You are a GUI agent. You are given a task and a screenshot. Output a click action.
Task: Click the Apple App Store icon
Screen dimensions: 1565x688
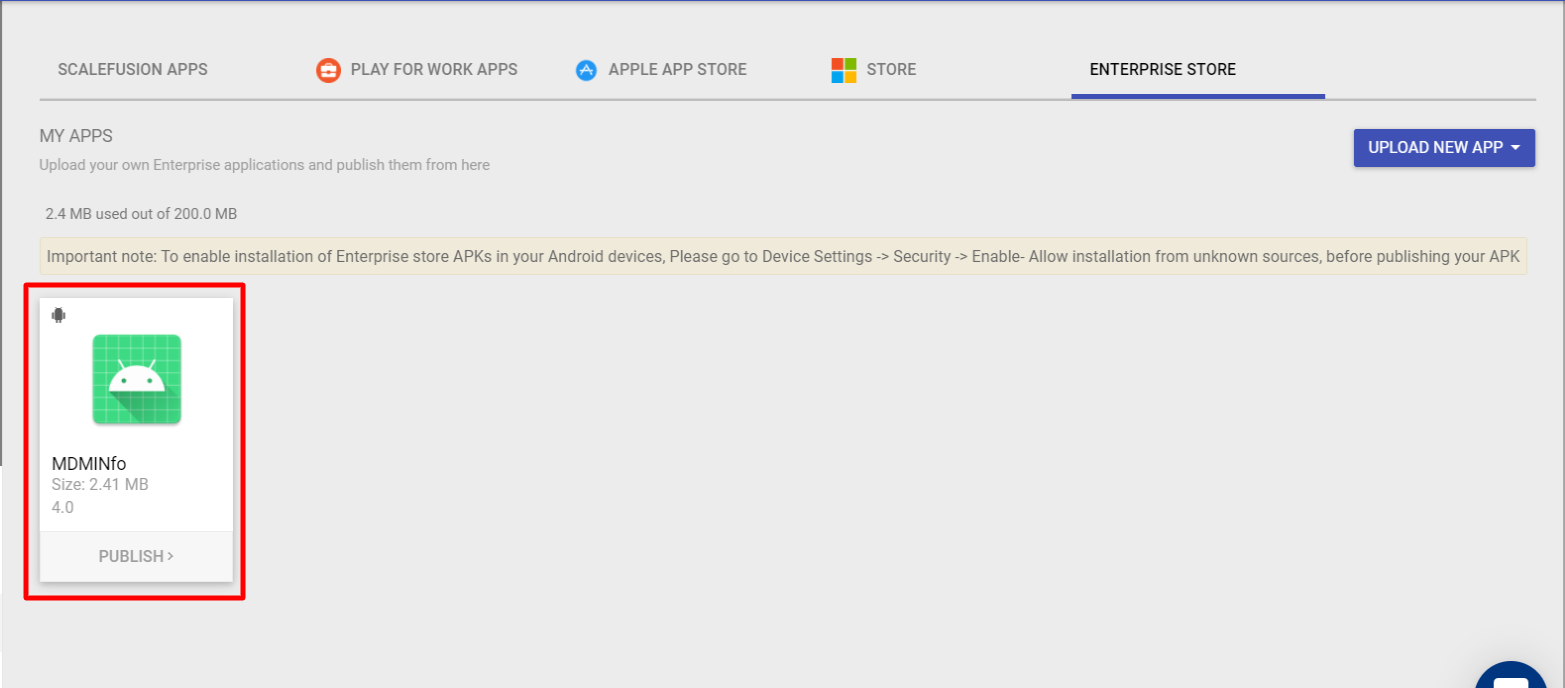tap(586, 71)
